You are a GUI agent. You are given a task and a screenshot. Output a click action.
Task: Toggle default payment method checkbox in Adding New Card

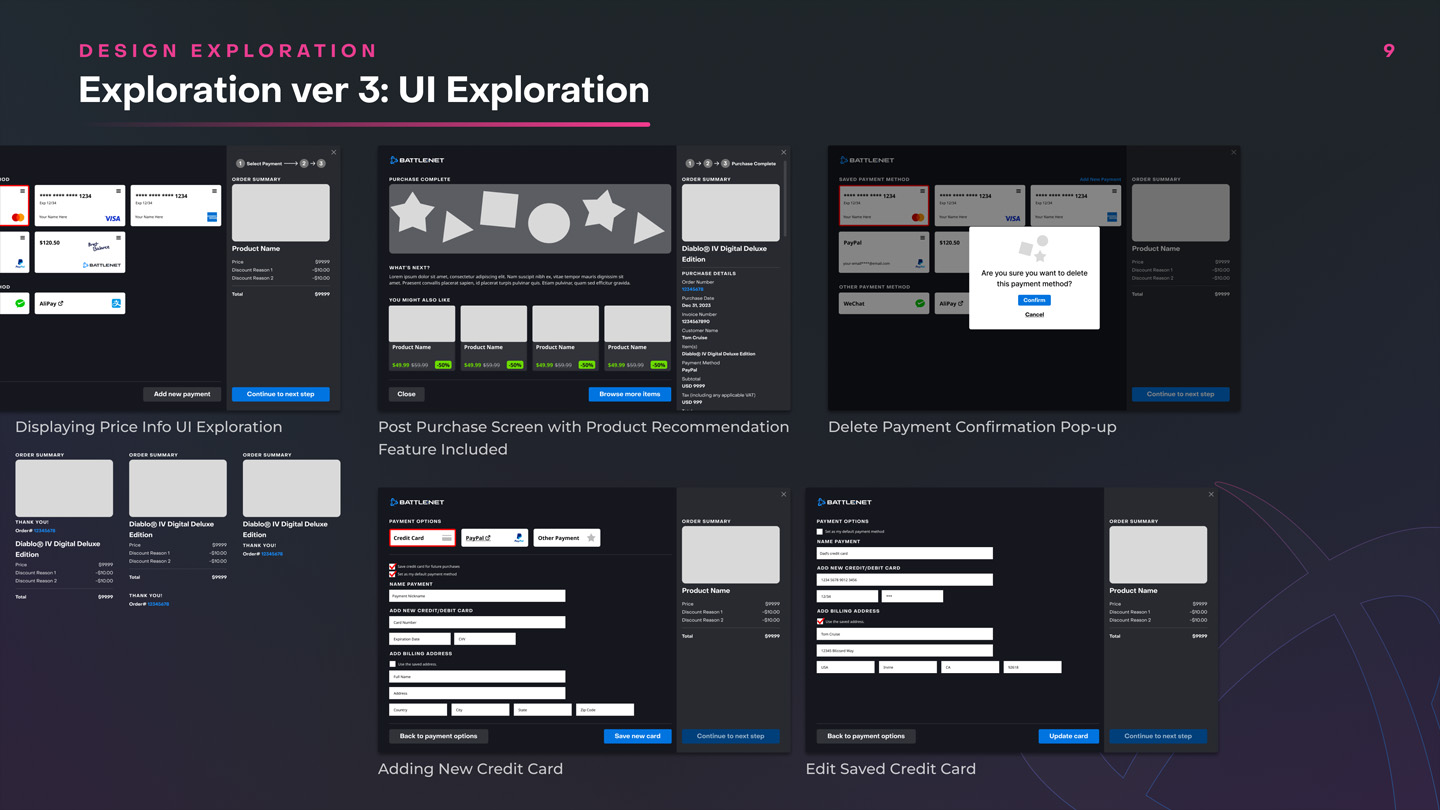click(392, 574)
